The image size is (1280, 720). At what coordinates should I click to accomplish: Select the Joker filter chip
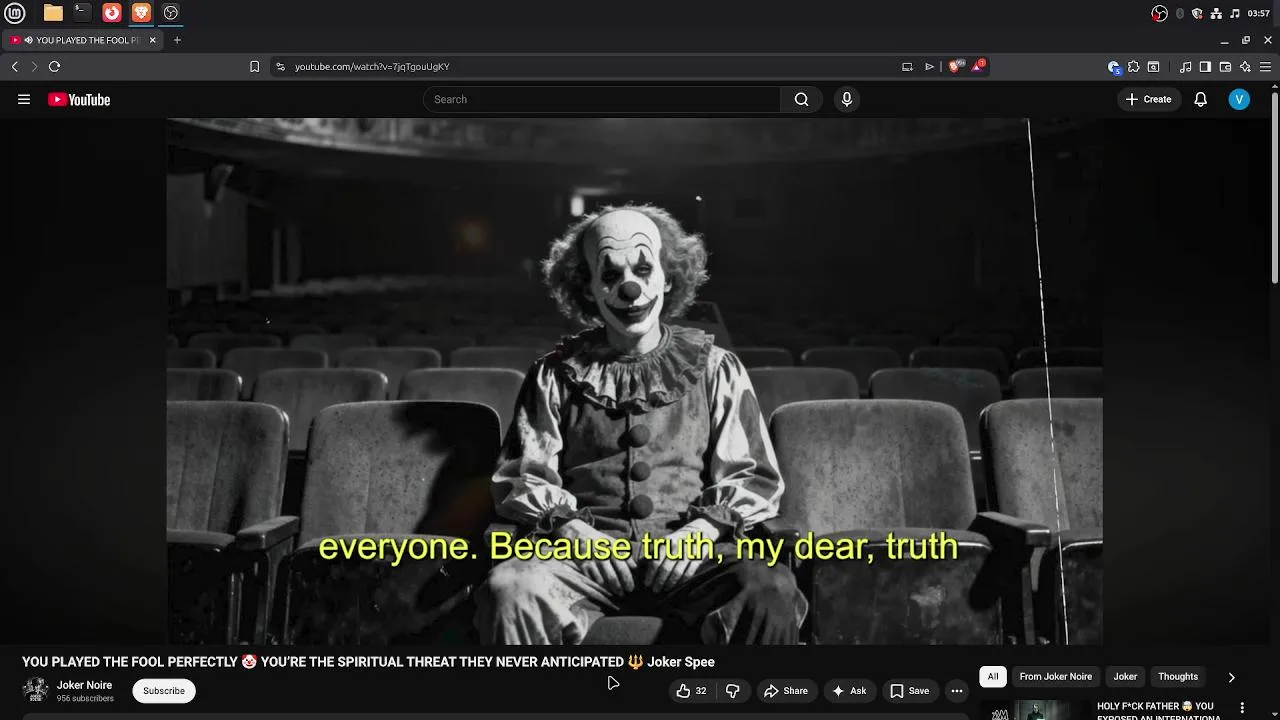1126,677
